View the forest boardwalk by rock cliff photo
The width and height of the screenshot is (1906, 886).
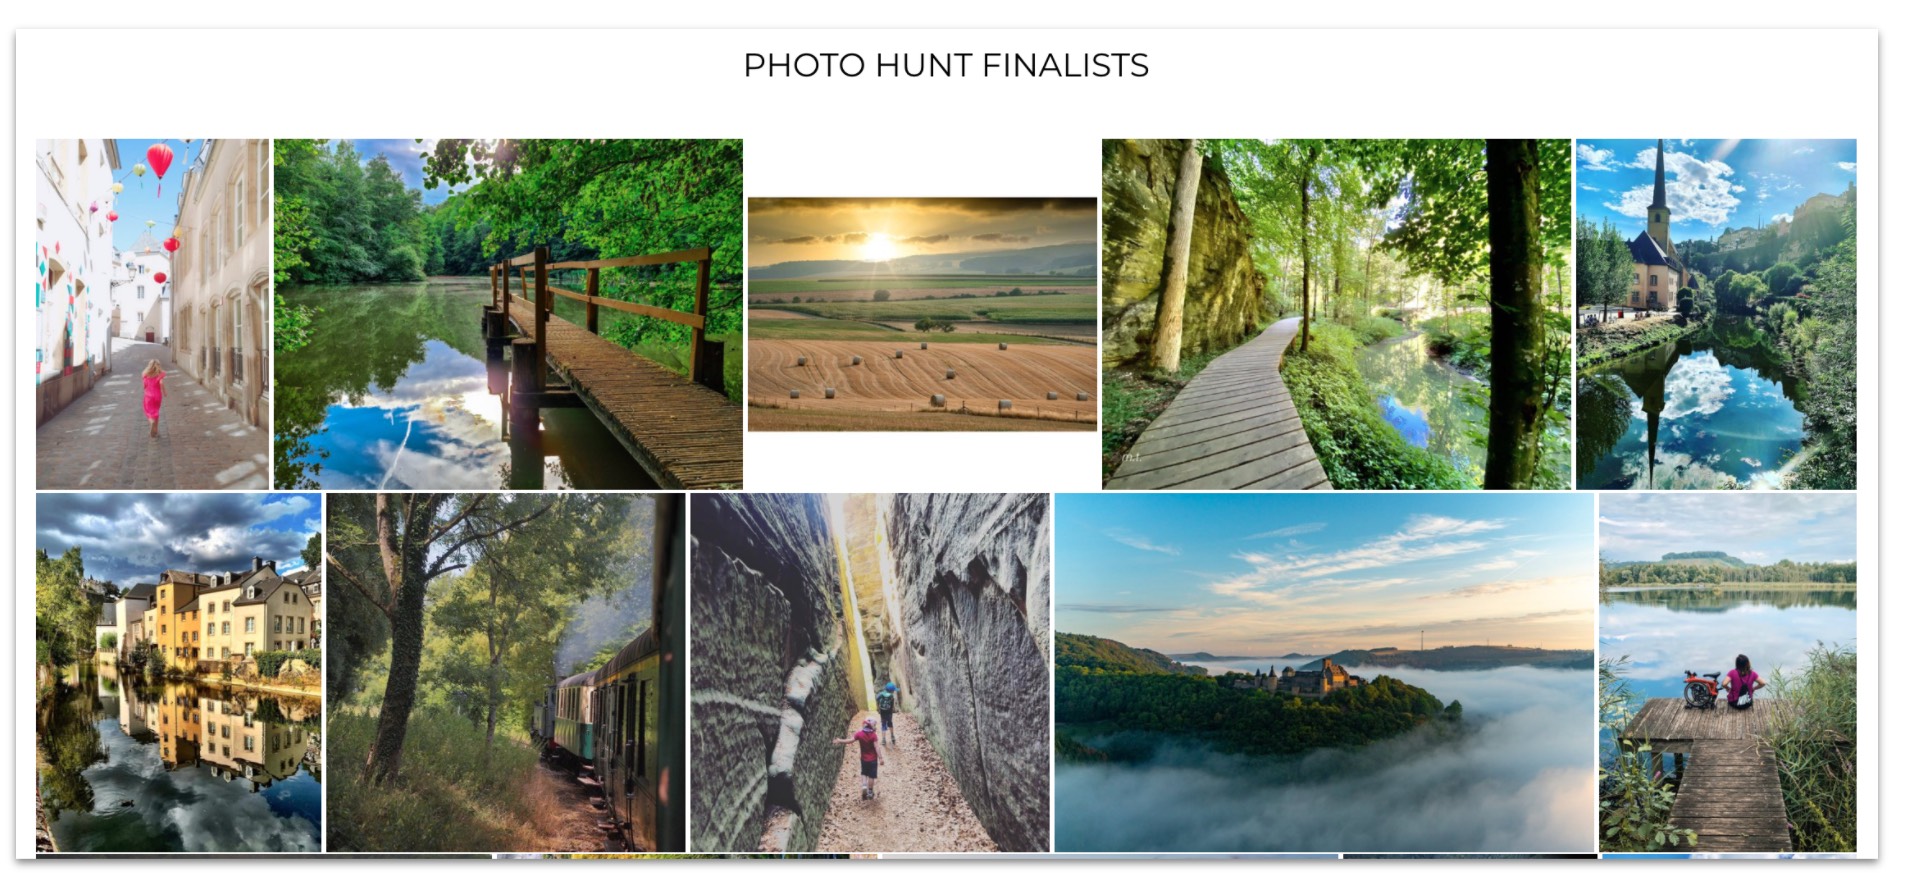tap(1336, 313)
